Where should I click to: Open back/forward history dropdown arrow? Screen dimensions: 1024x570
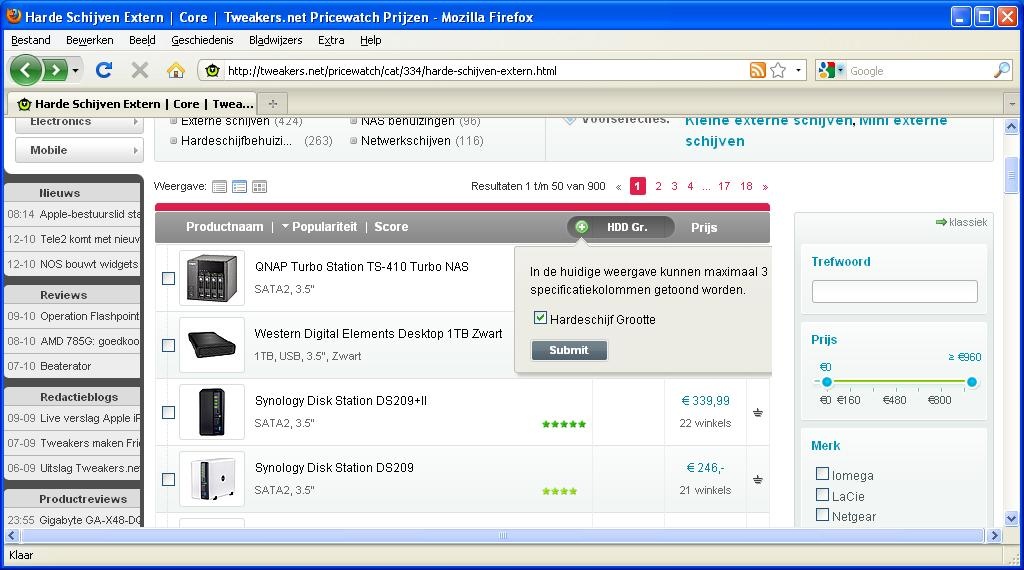(76, 70)
